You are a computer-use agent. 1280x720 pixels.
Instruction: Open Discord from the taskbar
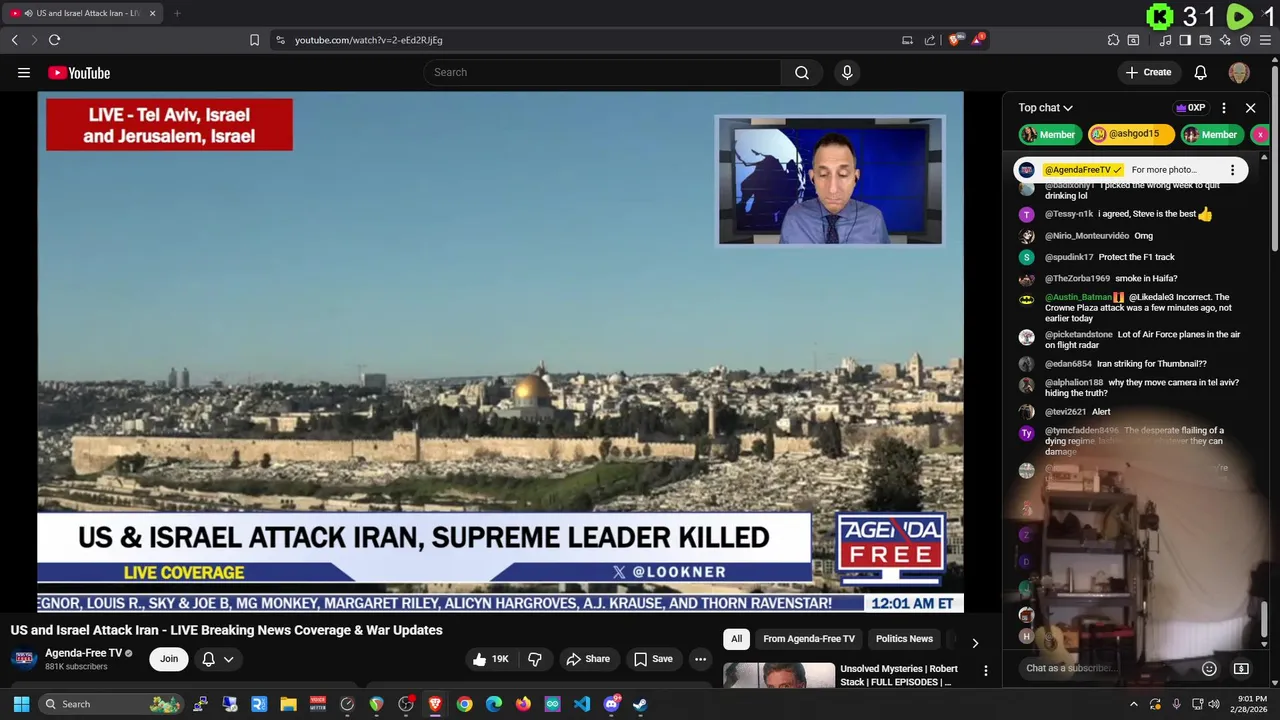611,704
